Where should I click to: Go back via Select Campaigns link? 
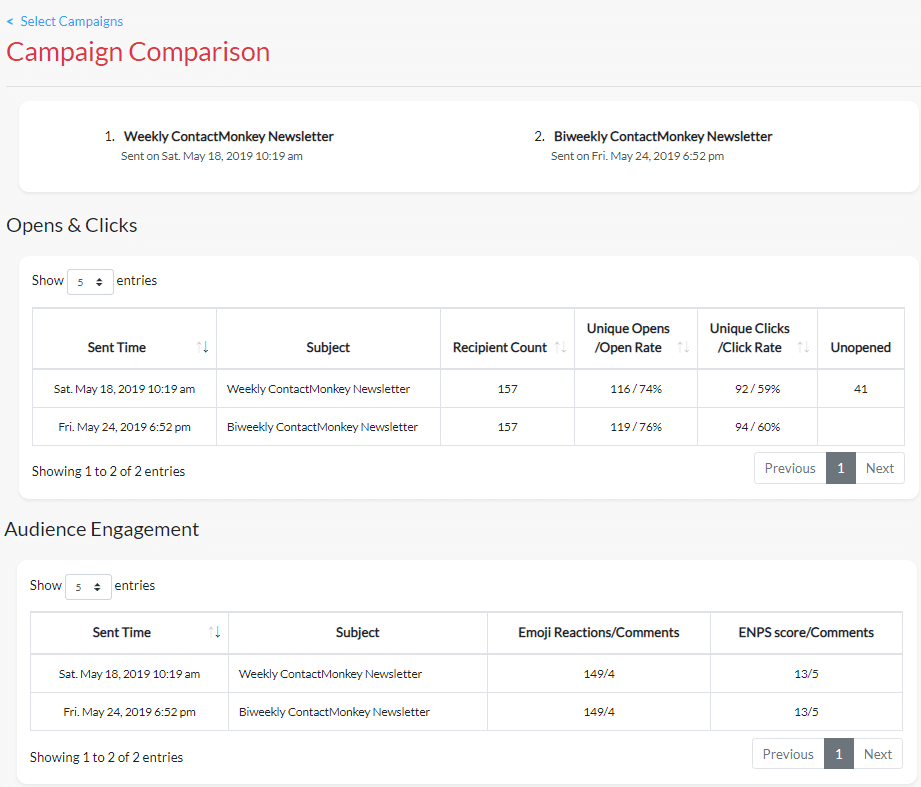tap(65, 22)
